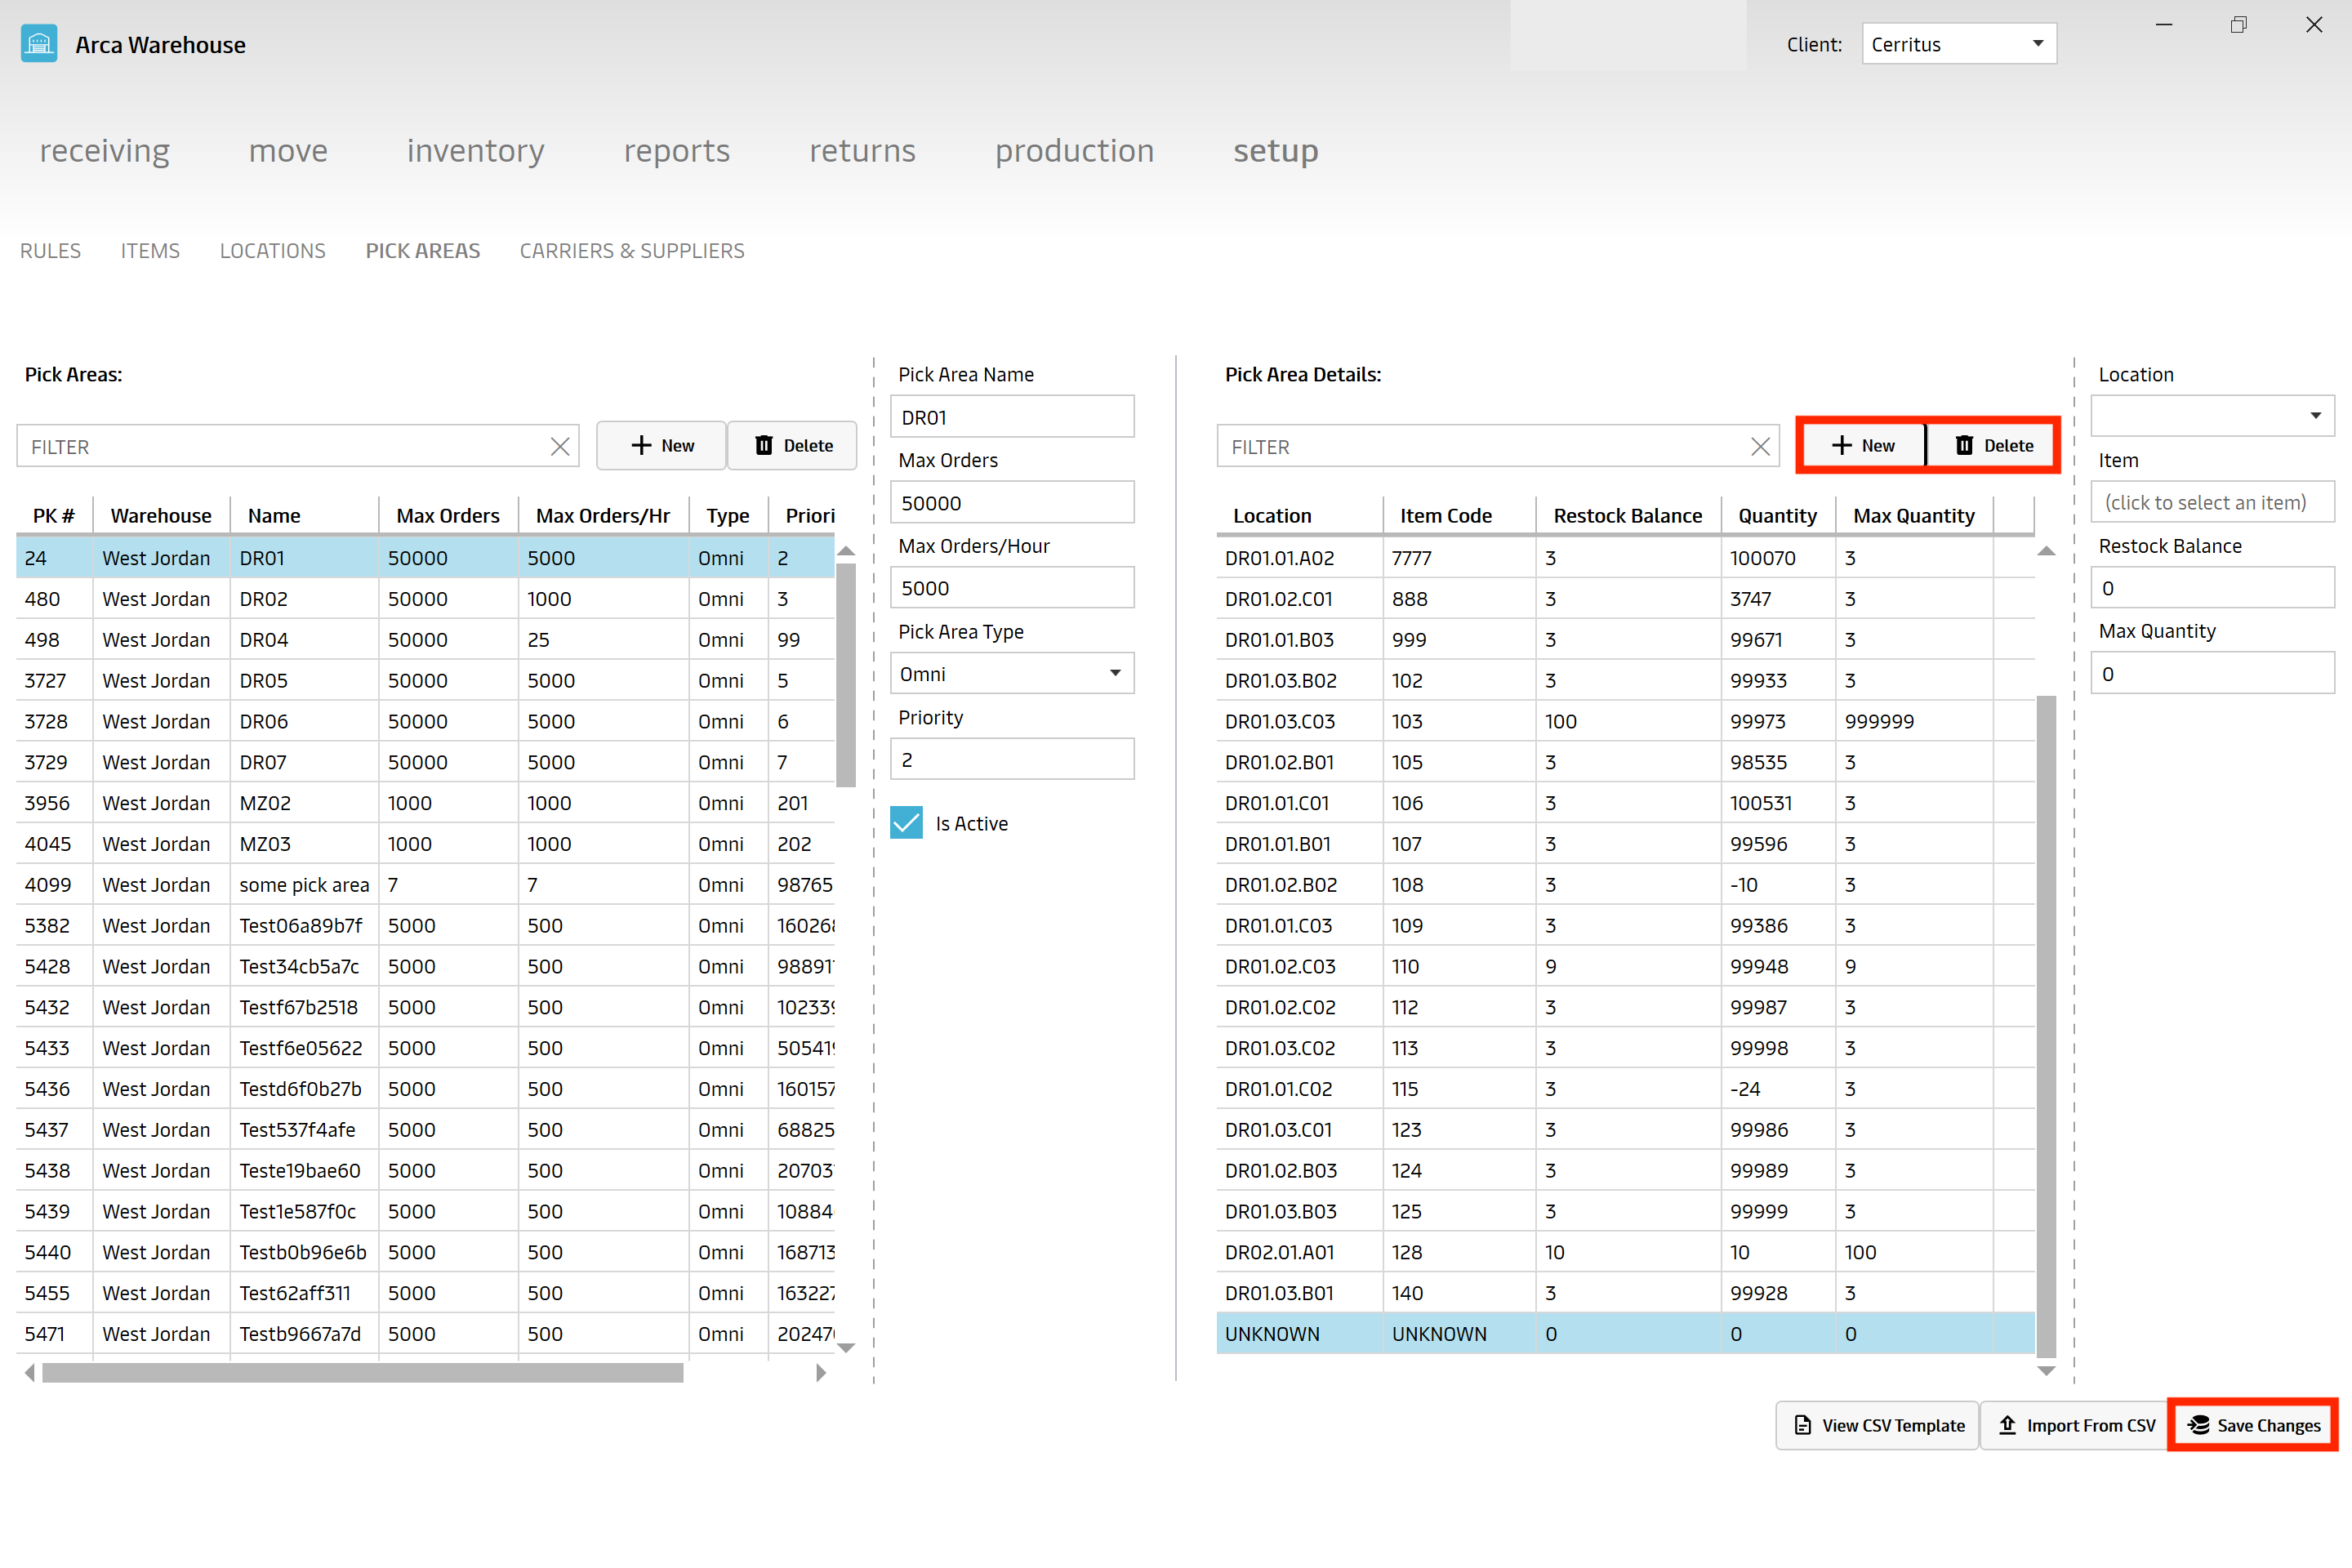Click the Restock Balance input field
2352x1568 pixels.
tap(2212, 588)
